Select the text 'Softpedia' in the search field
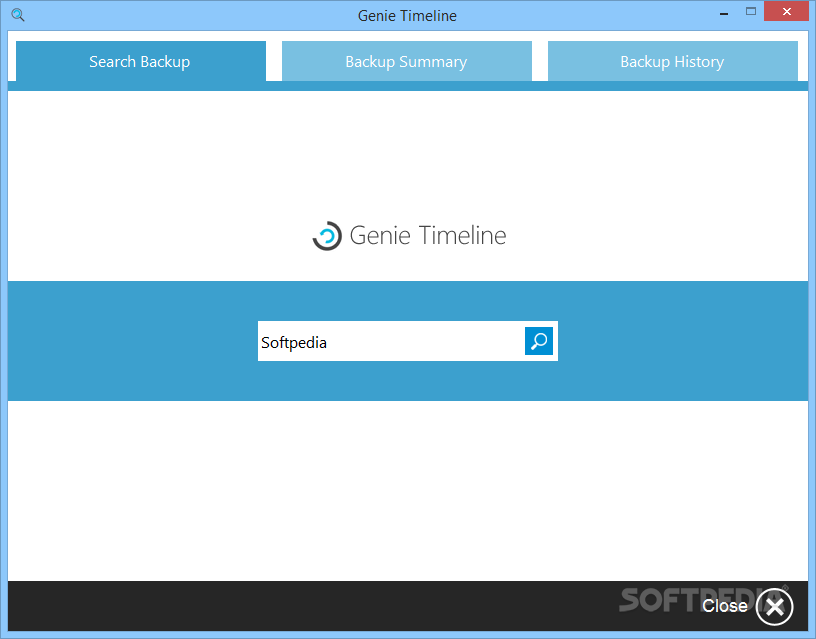This screenshot has height=639, width=816. click(x=293, y=342)
